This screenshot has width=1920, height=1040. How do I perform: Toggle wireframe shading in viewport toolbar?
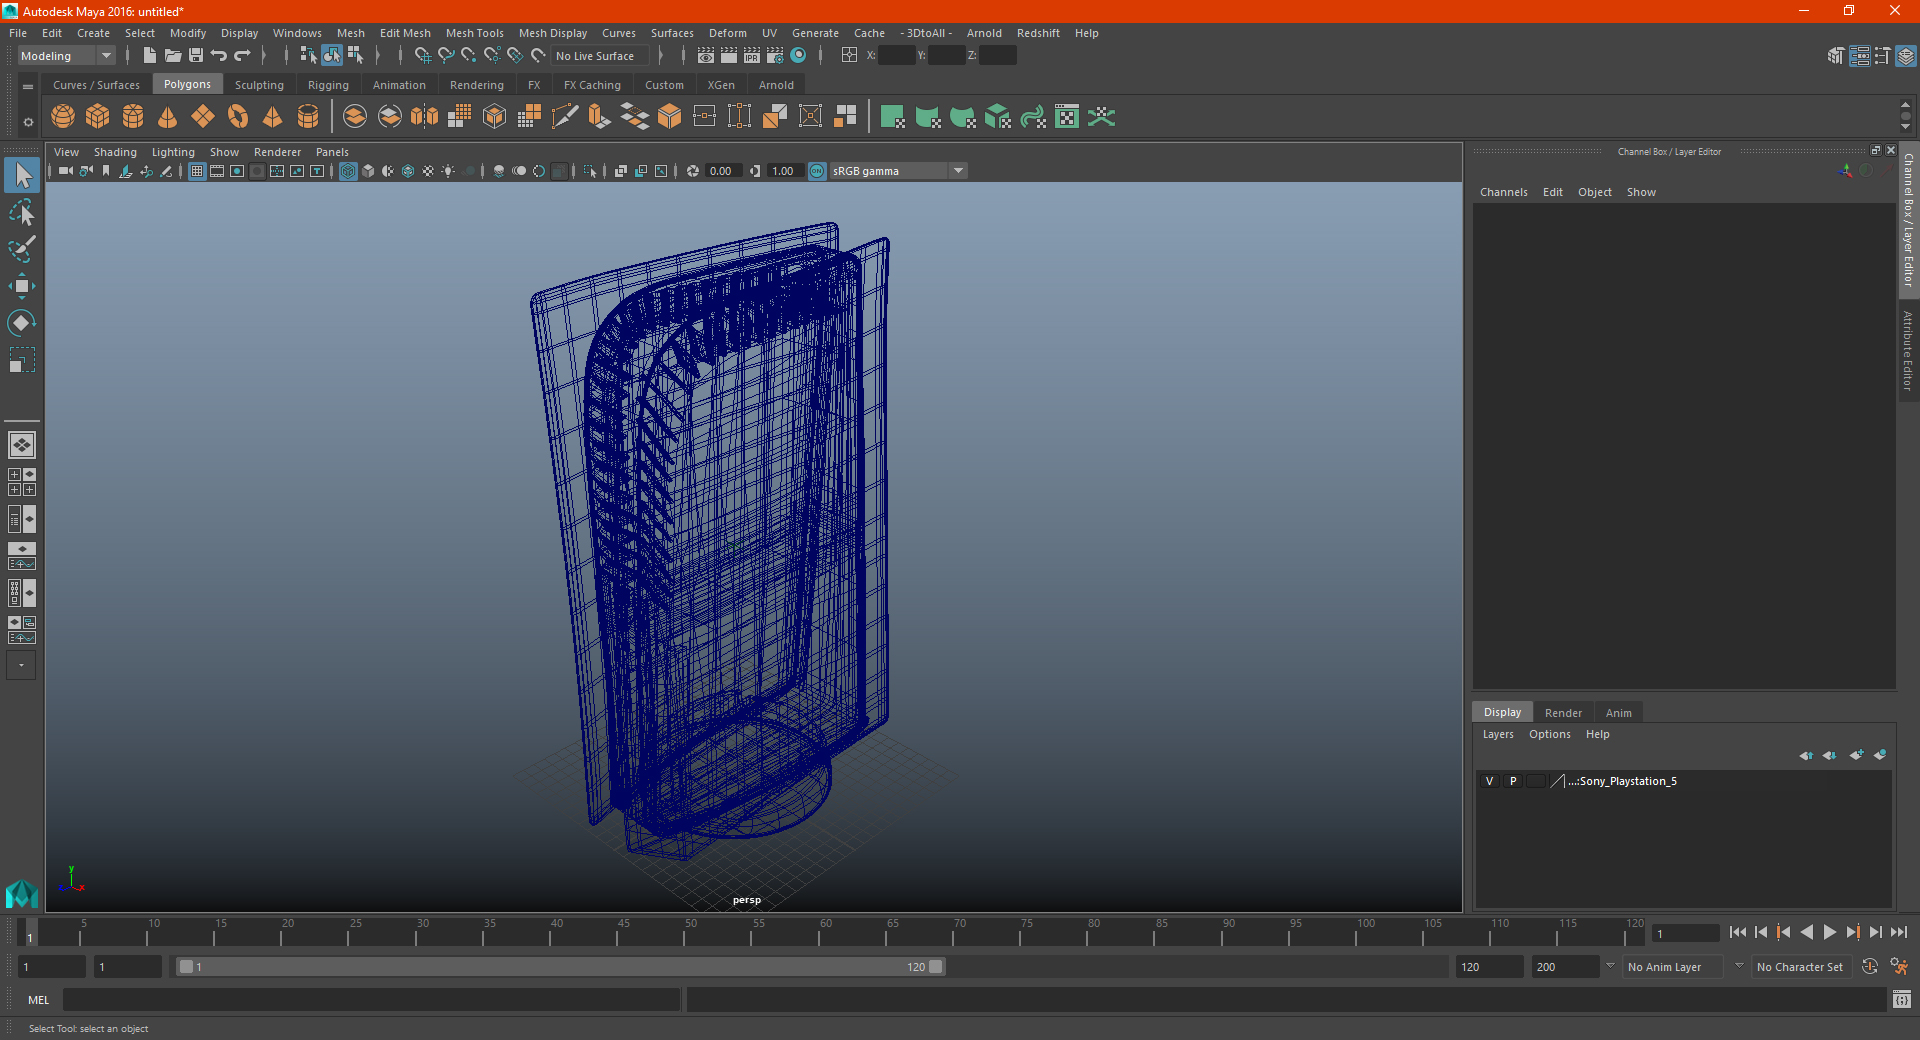coord(348,171)
